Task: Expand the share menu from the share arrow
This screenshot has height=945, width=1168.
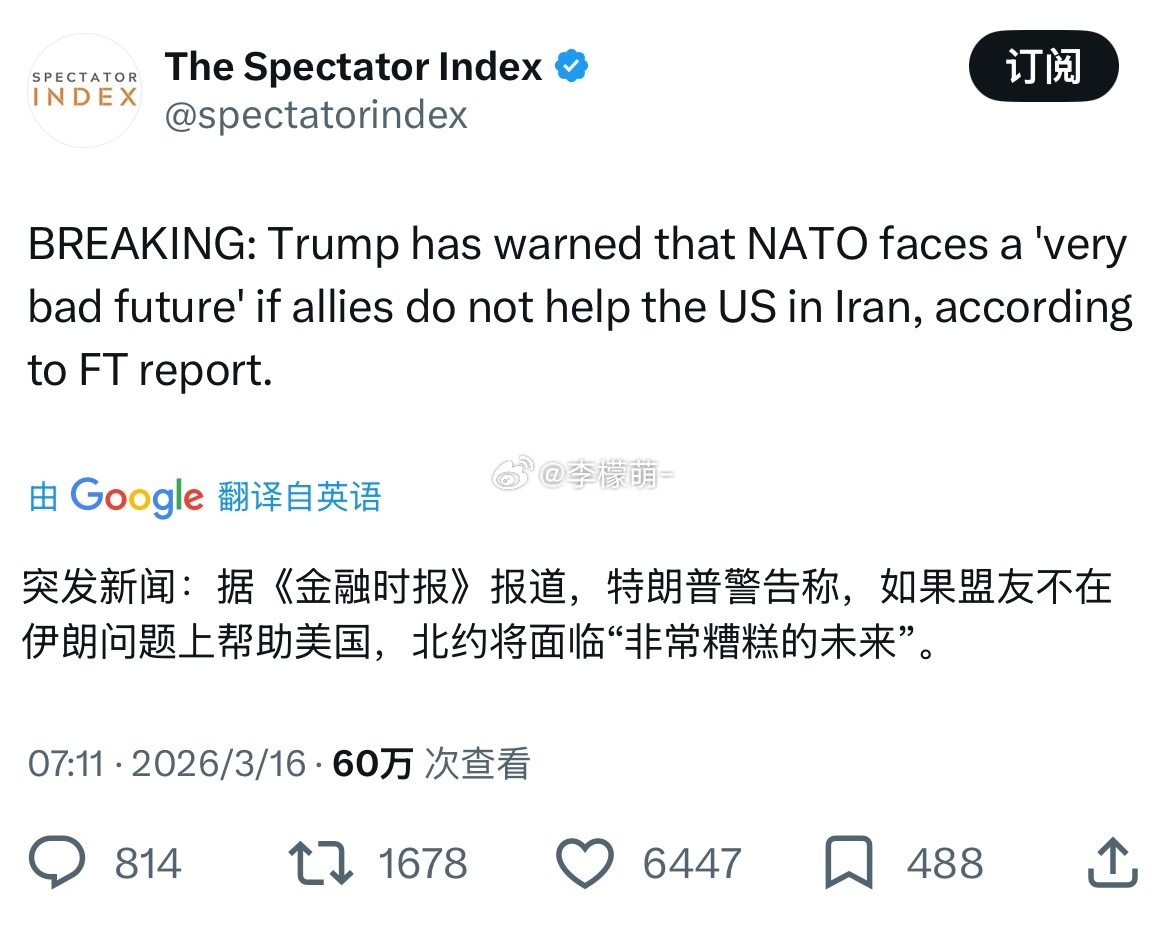Action: 1110,862
